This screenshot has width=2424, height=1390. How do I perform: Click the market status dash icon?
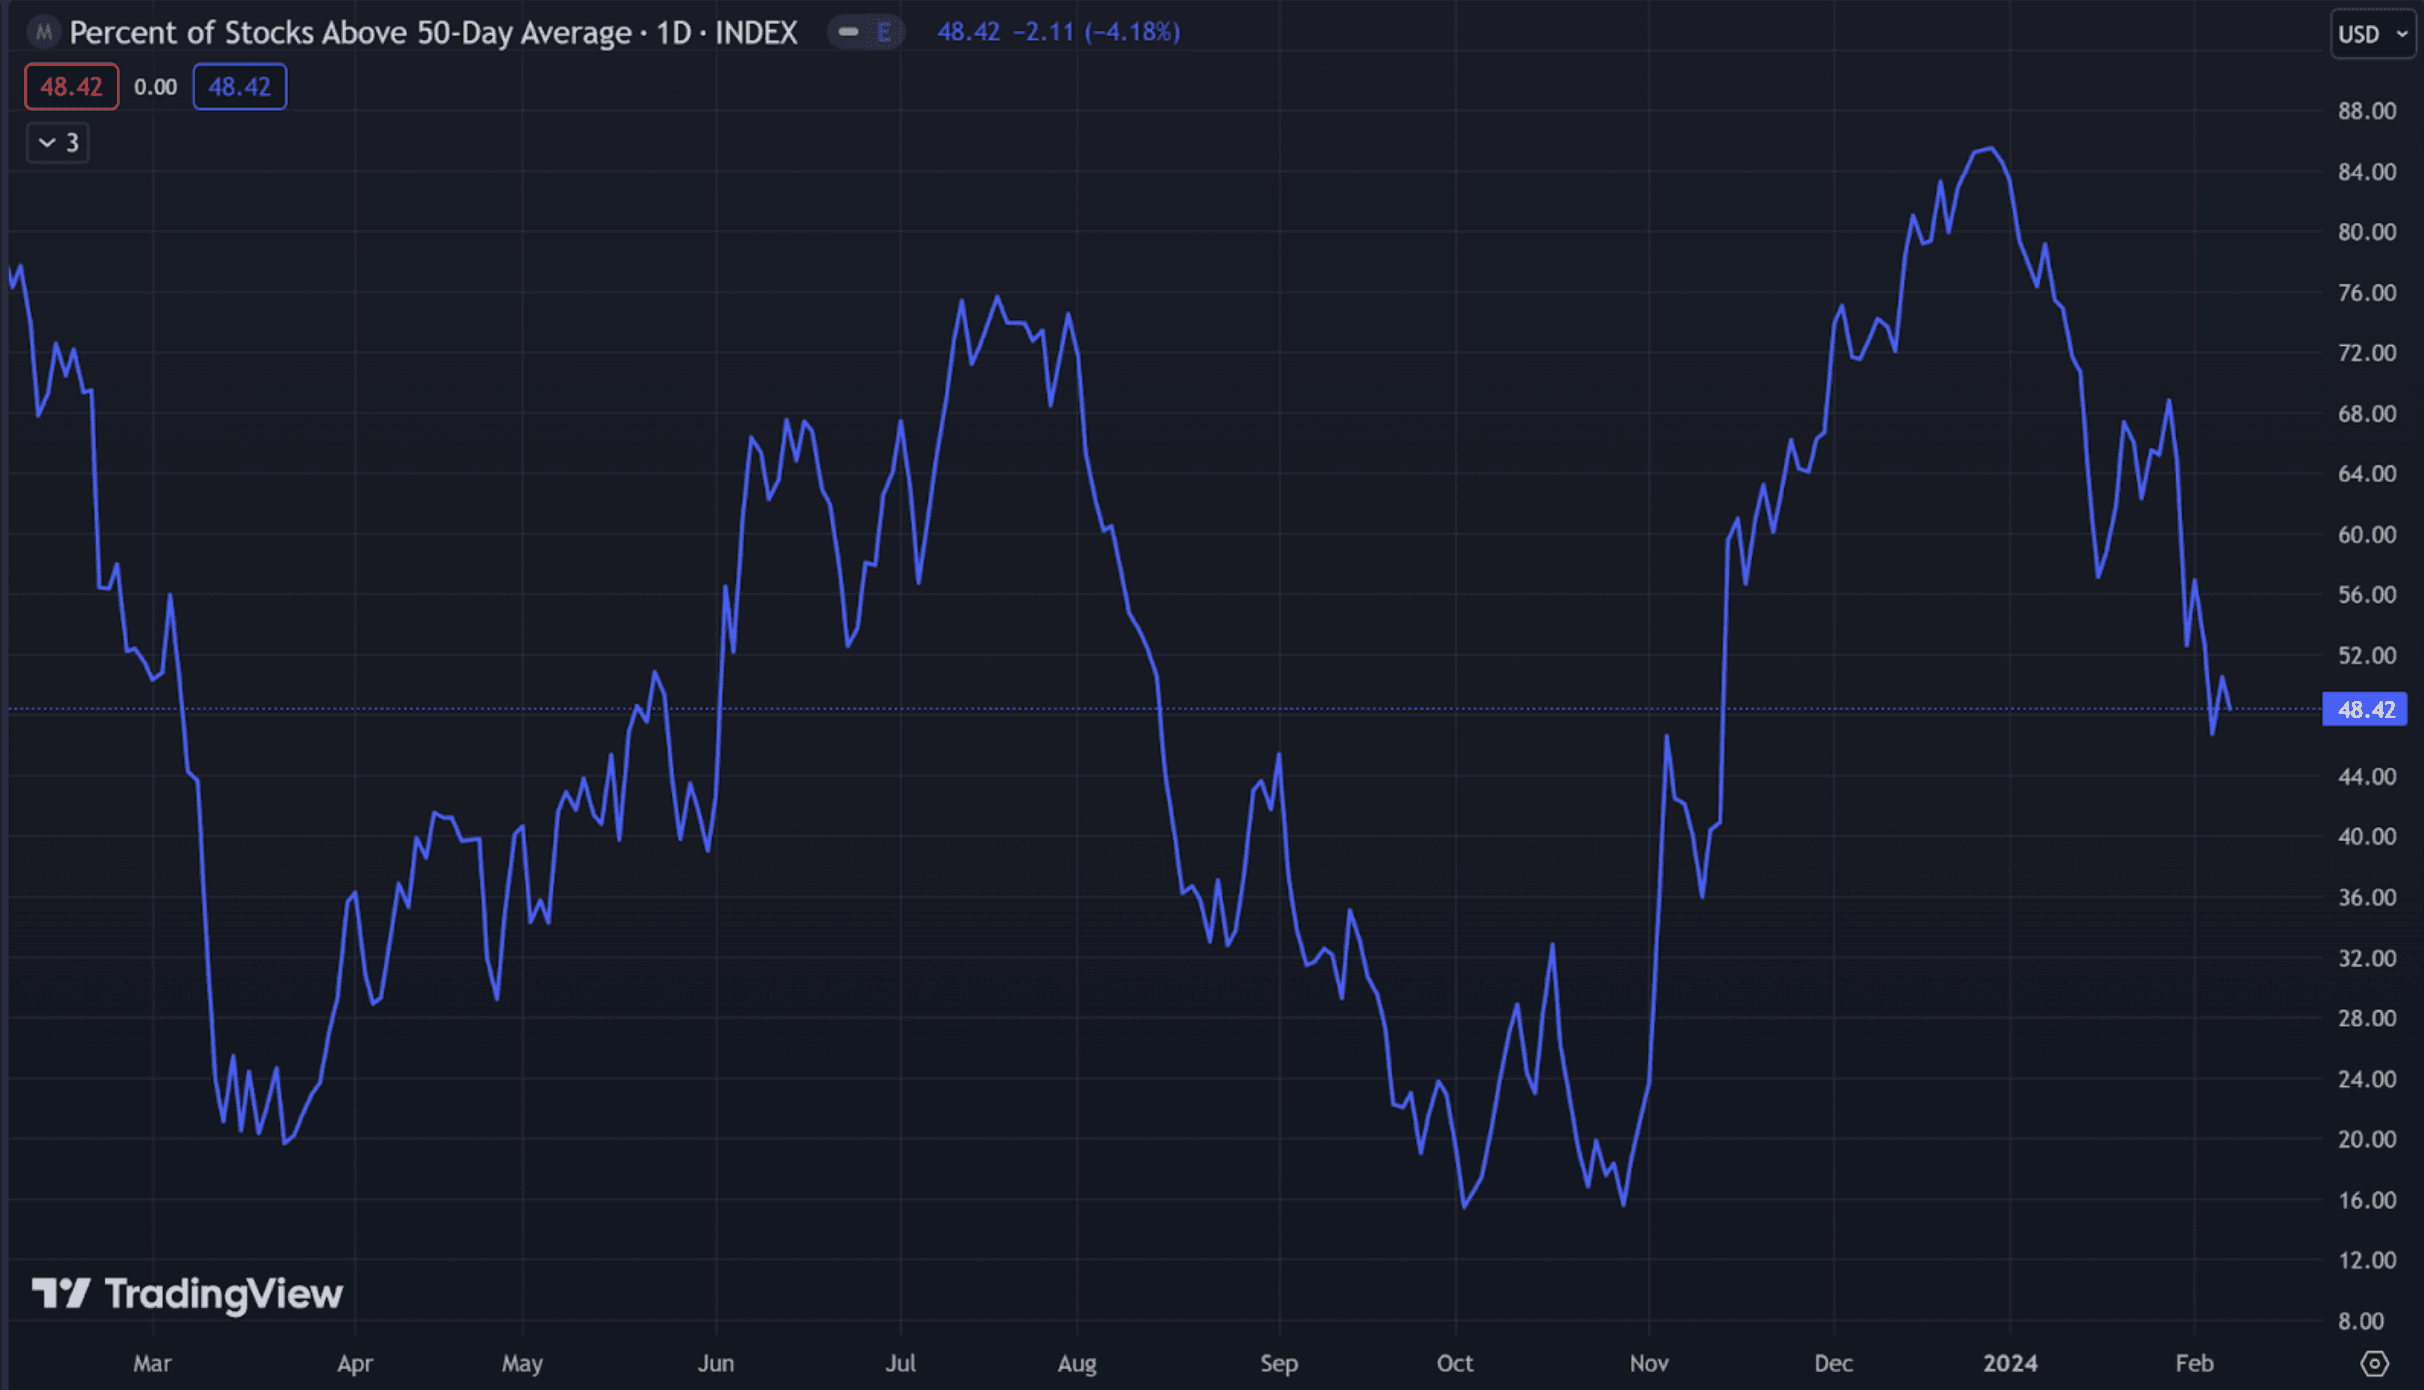pos(848,32)
